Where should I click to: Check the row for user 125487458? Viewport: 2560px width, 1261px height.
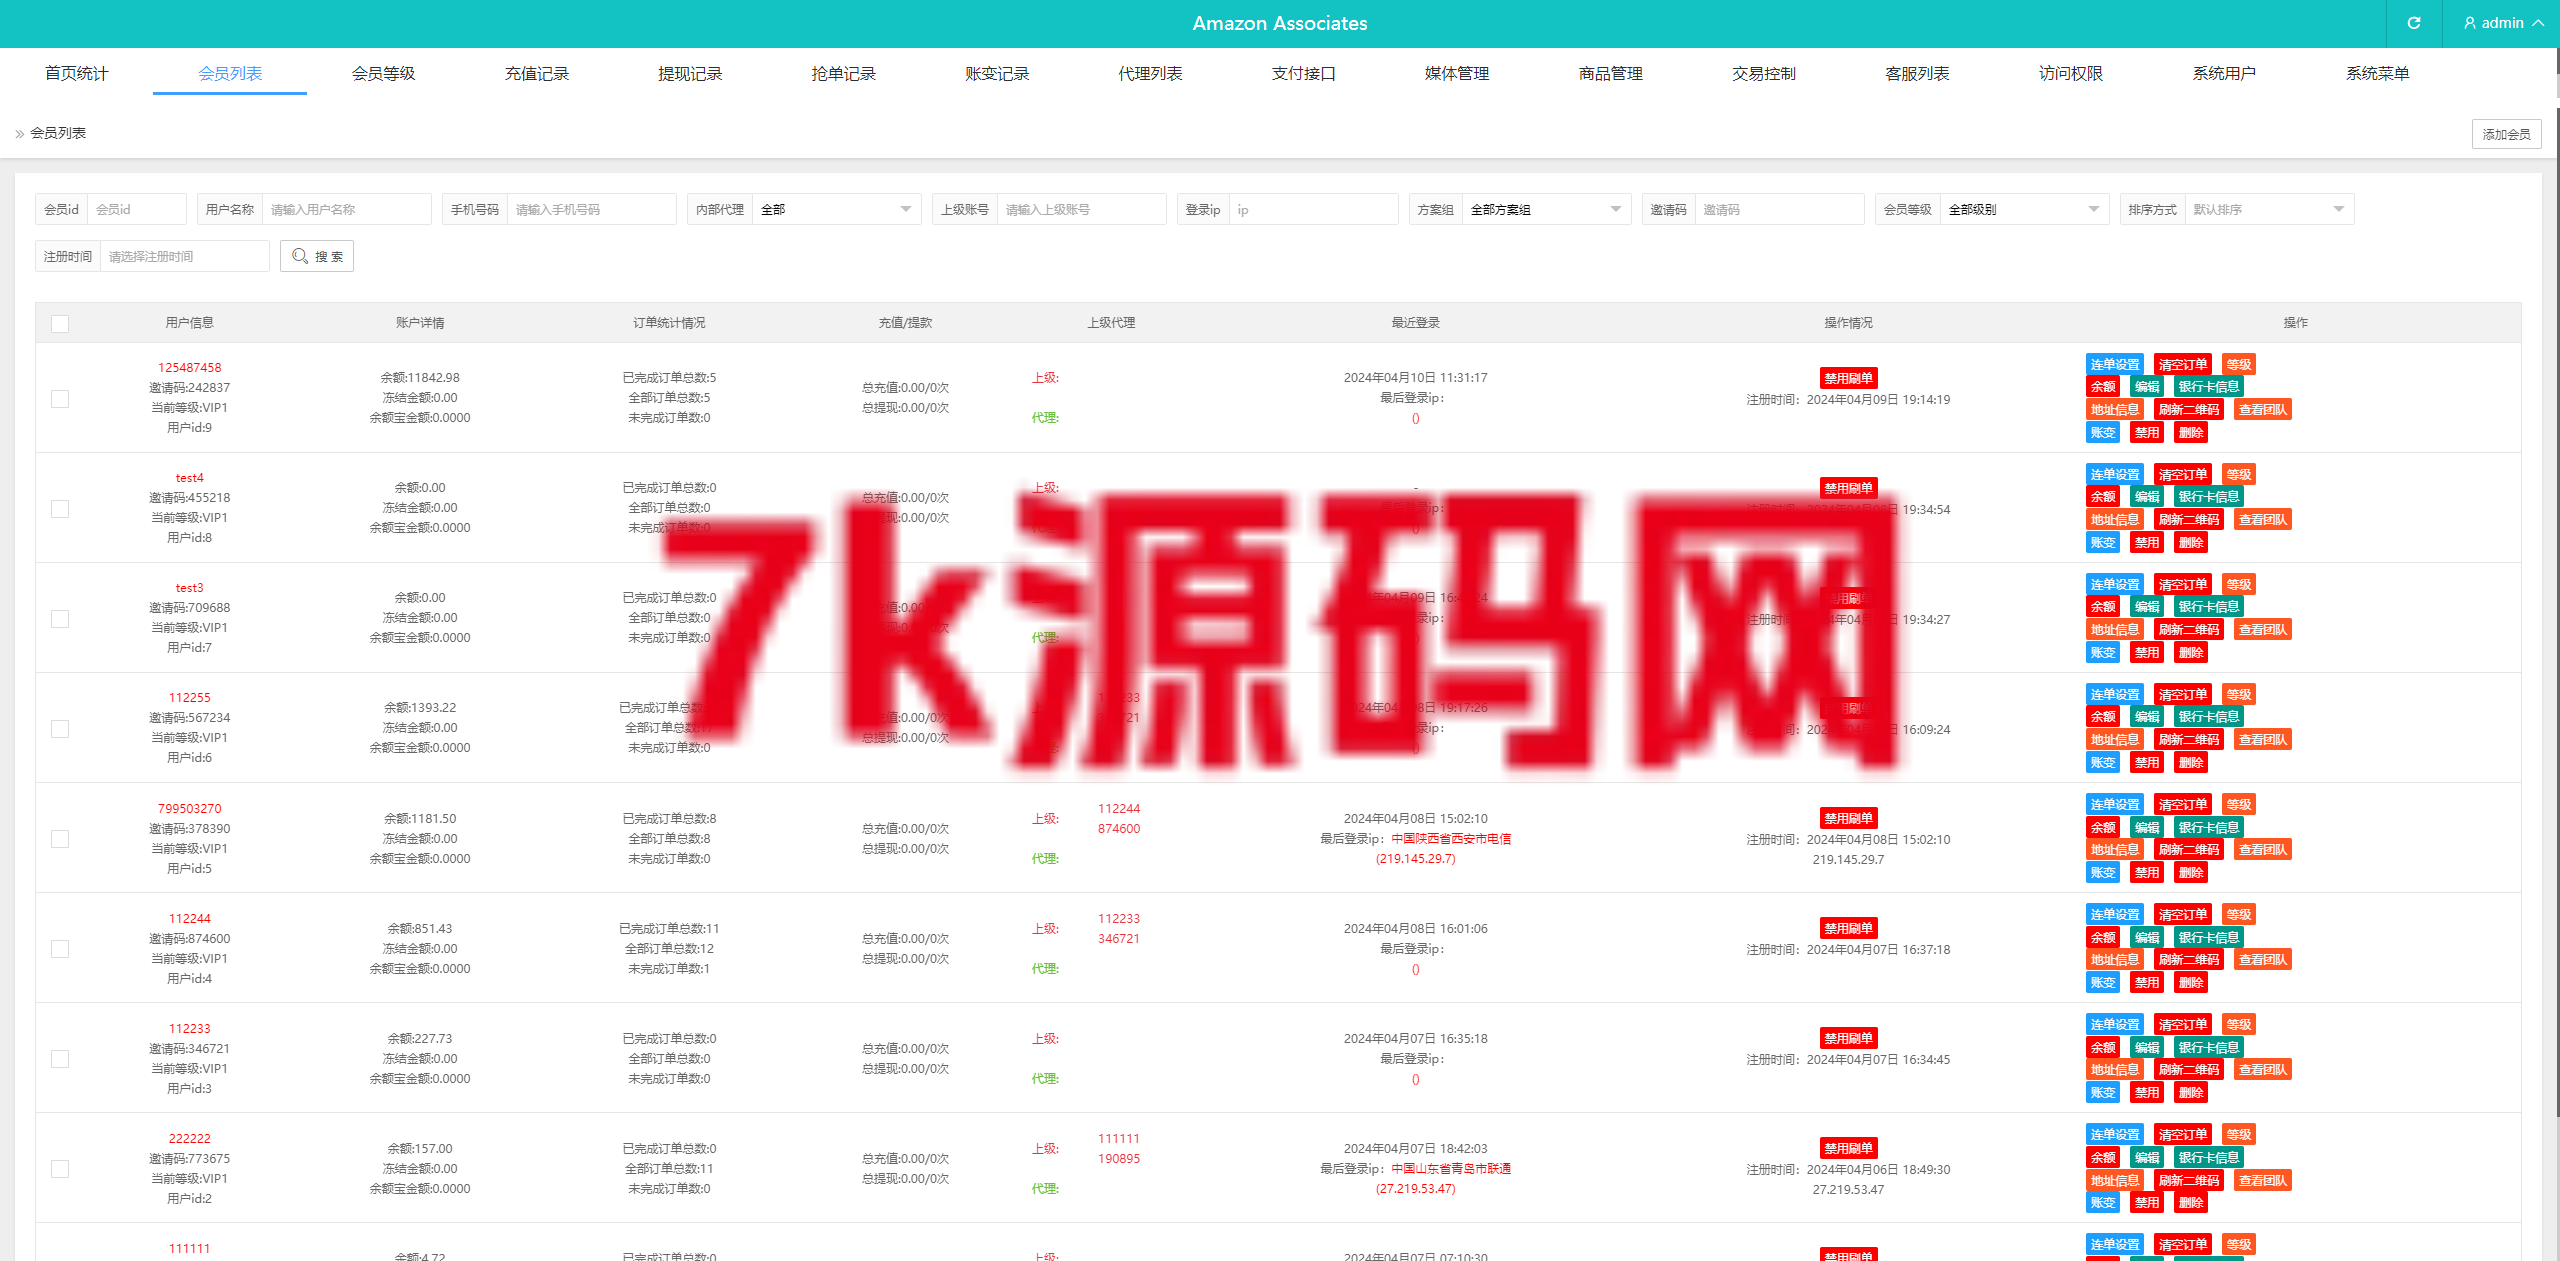click(x=60, y=399)
